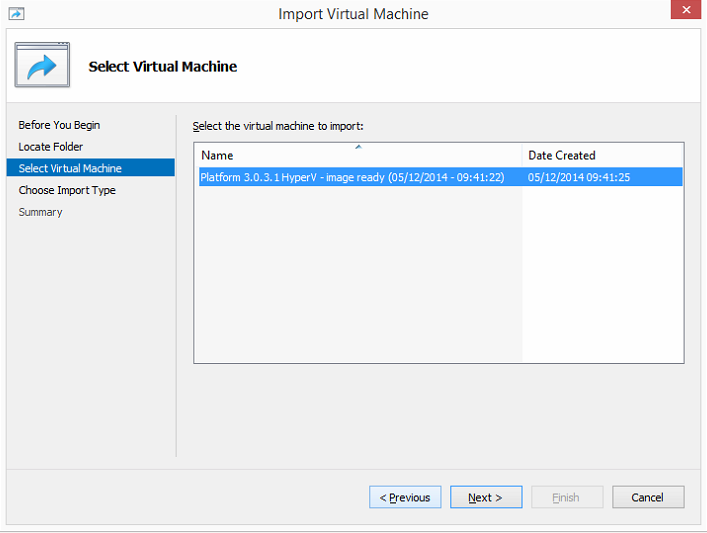
Task: Click the blue arrow wizard header icon
Action: [x=42, y=66]
